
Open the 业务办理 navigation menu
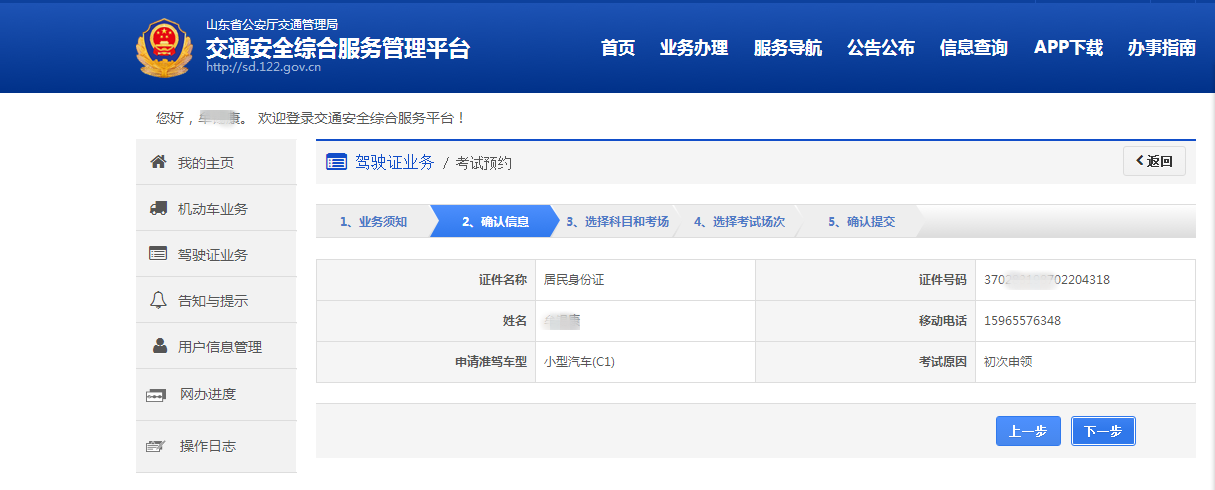(694, 48)
